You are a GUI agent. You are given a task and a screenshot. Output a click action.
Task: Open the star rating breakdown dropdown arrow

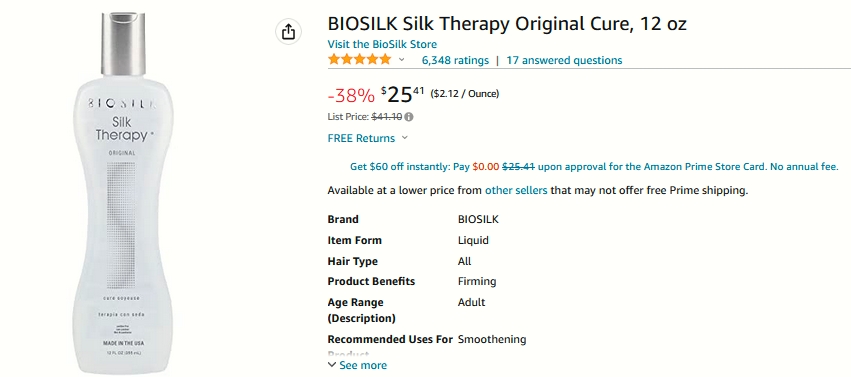[x=402, y=60]
